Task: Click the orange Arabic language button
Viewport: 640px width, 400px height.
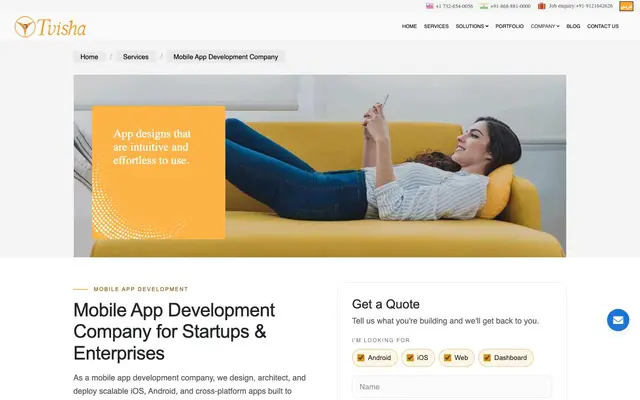Action: click(626, 6)
